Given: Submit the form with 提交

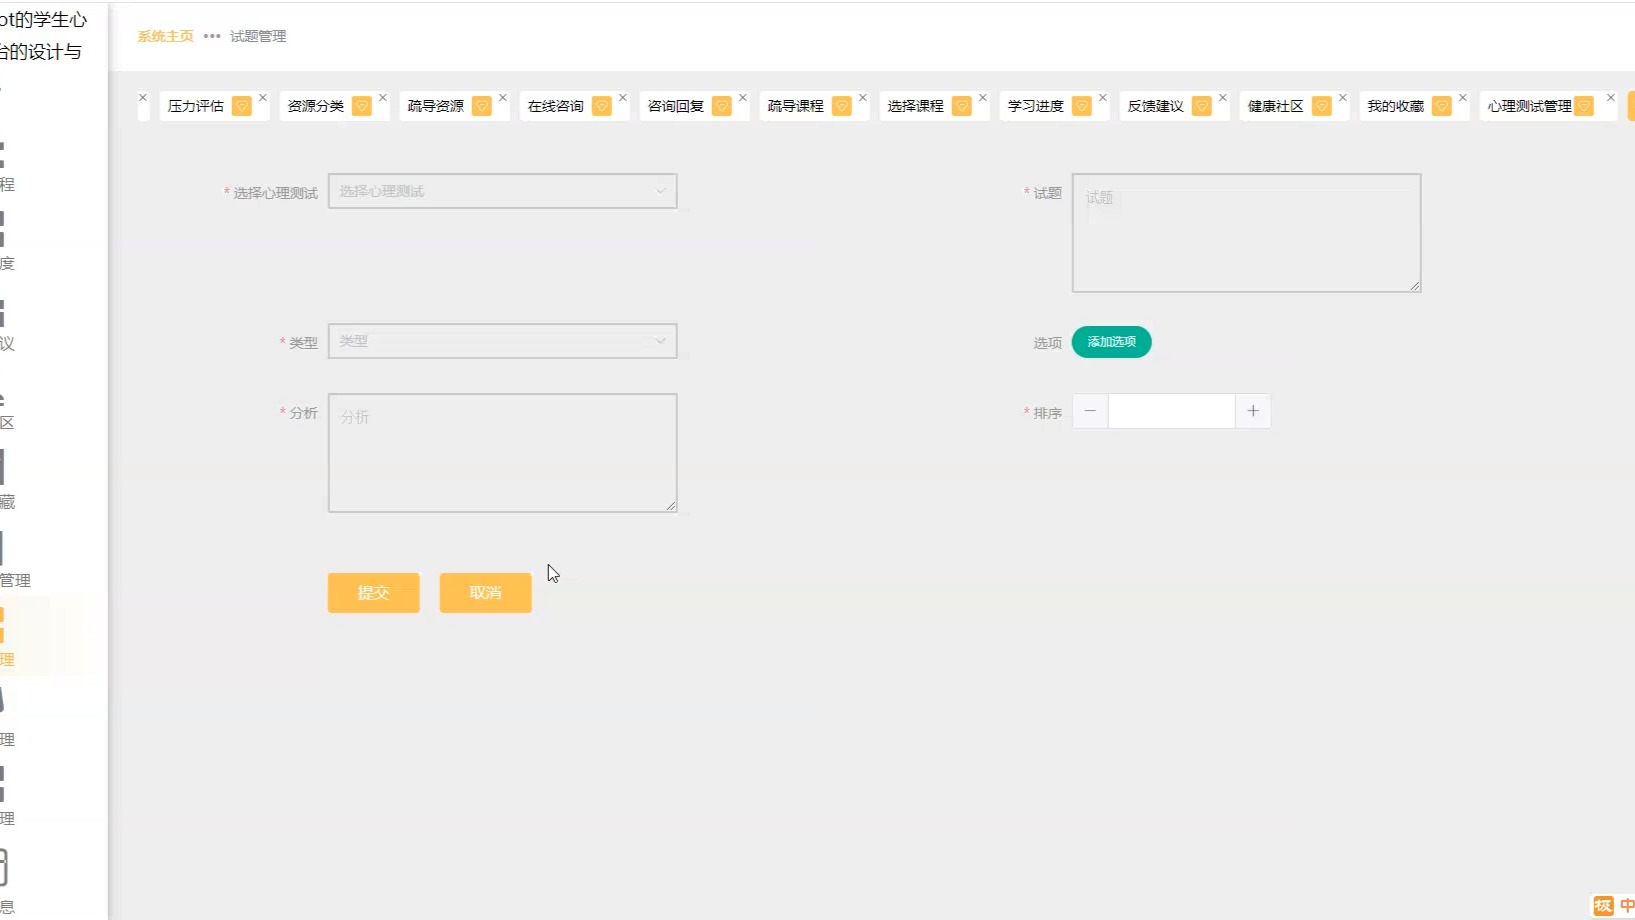Looking at the screenshot, I should pos(374,593).
